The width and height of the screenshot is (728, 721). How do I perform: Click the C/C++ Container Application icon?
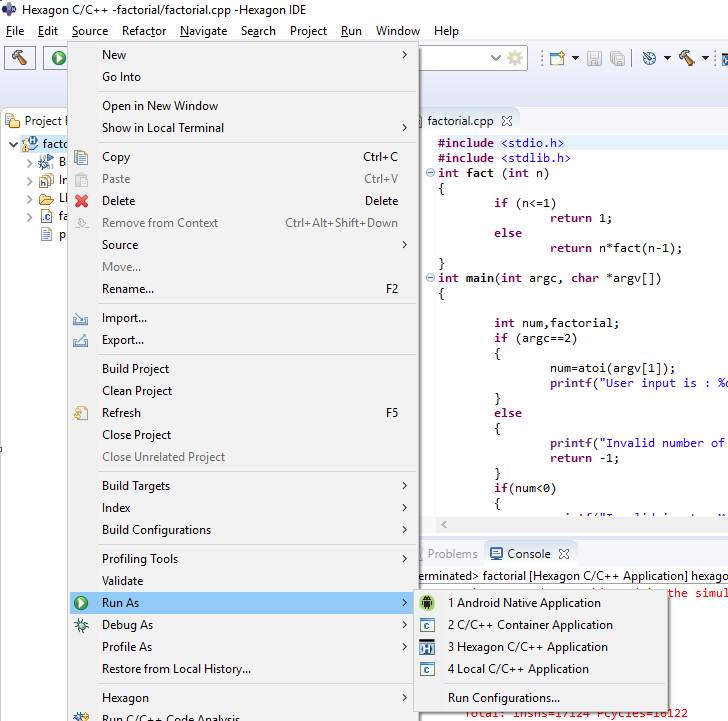[x=427, y=625]
